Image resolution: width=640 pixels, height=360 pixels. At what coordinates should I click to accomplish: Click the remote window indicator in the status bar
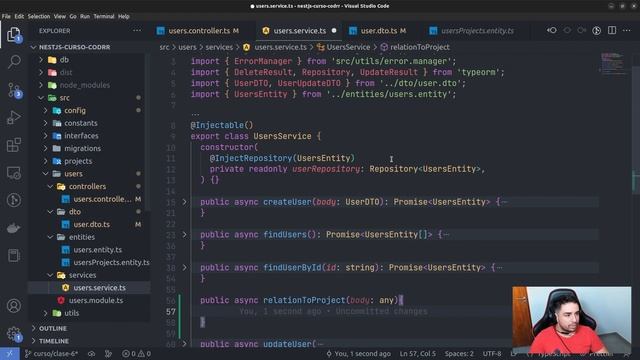coord(10,353)
